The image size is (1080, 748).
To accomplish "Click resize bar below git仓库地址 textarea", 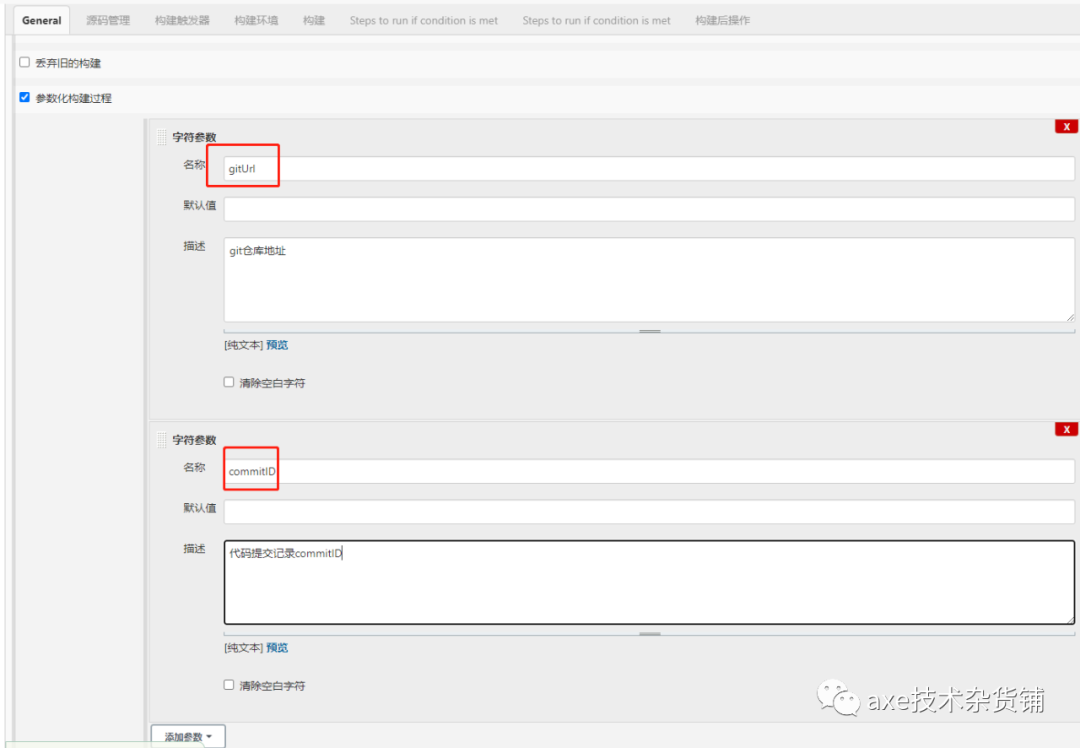I will [x=649, y=331].
